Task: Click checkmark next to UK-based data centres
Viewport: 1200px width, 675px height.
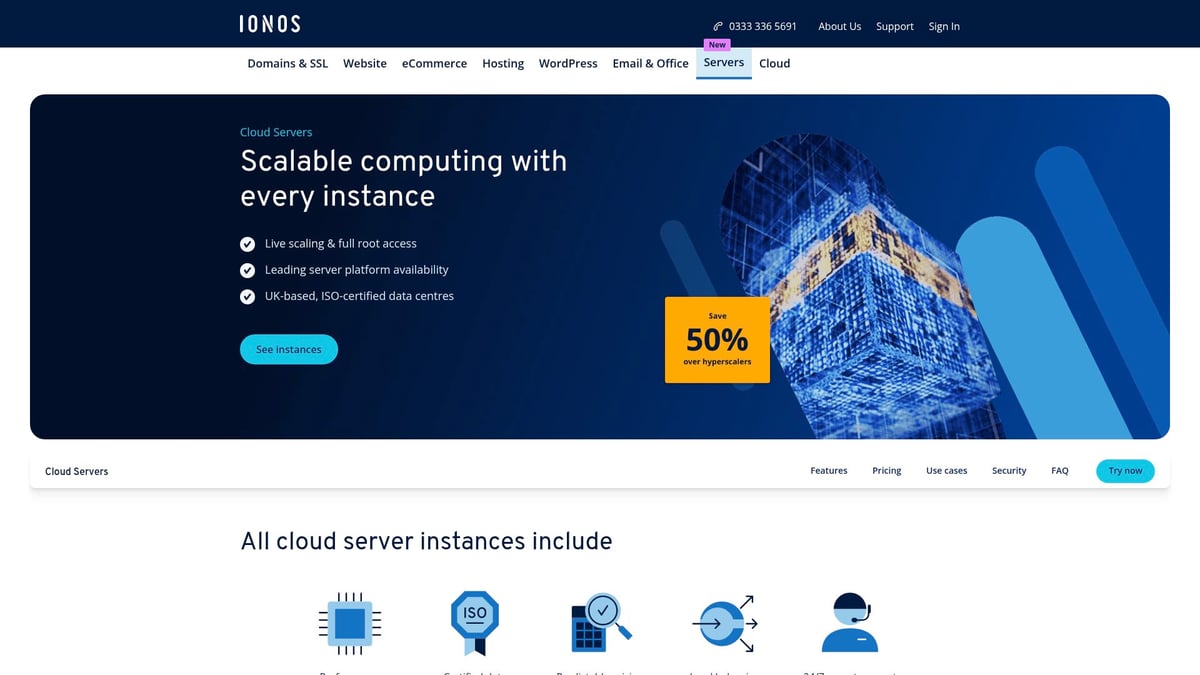Action: point(248,297)
